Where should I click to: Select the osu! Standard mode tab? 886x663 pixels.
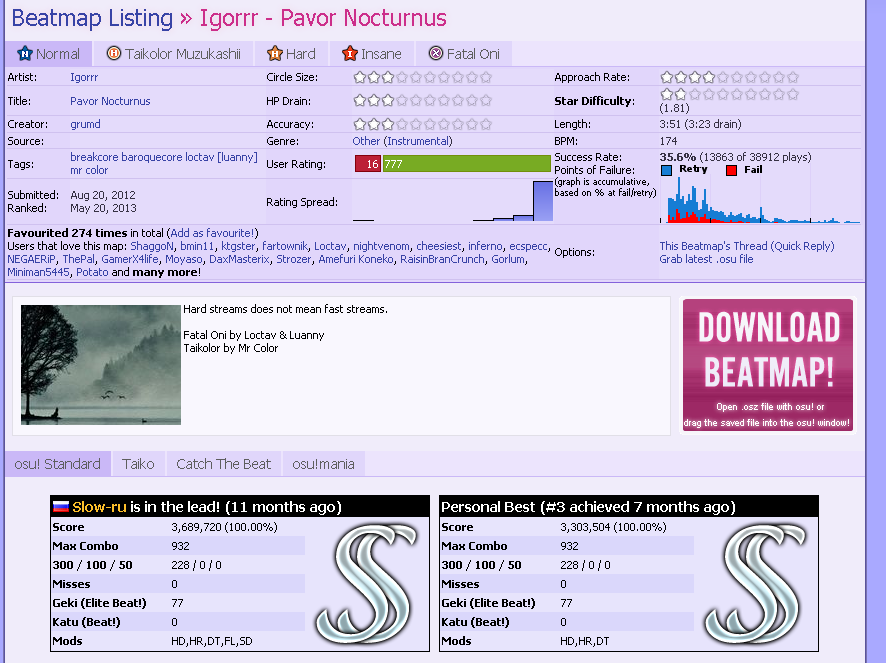[58, 464]
